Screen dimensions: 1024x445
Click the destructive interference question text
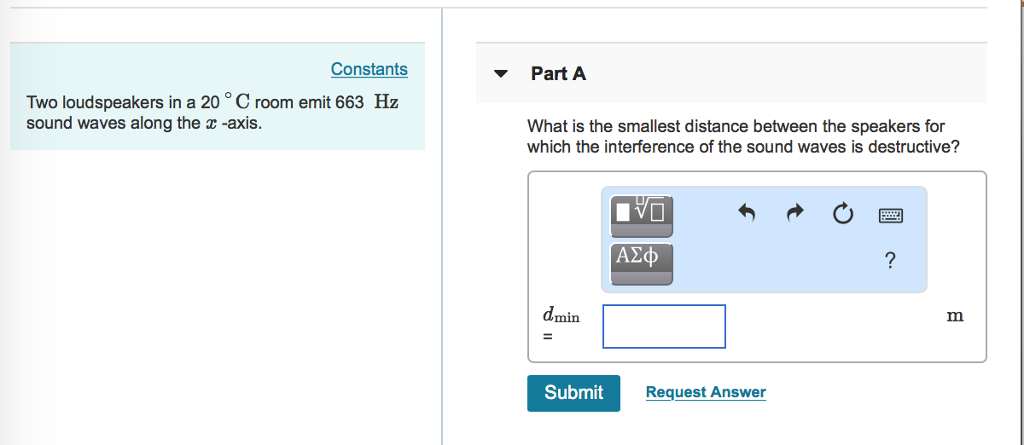point(743,137)
